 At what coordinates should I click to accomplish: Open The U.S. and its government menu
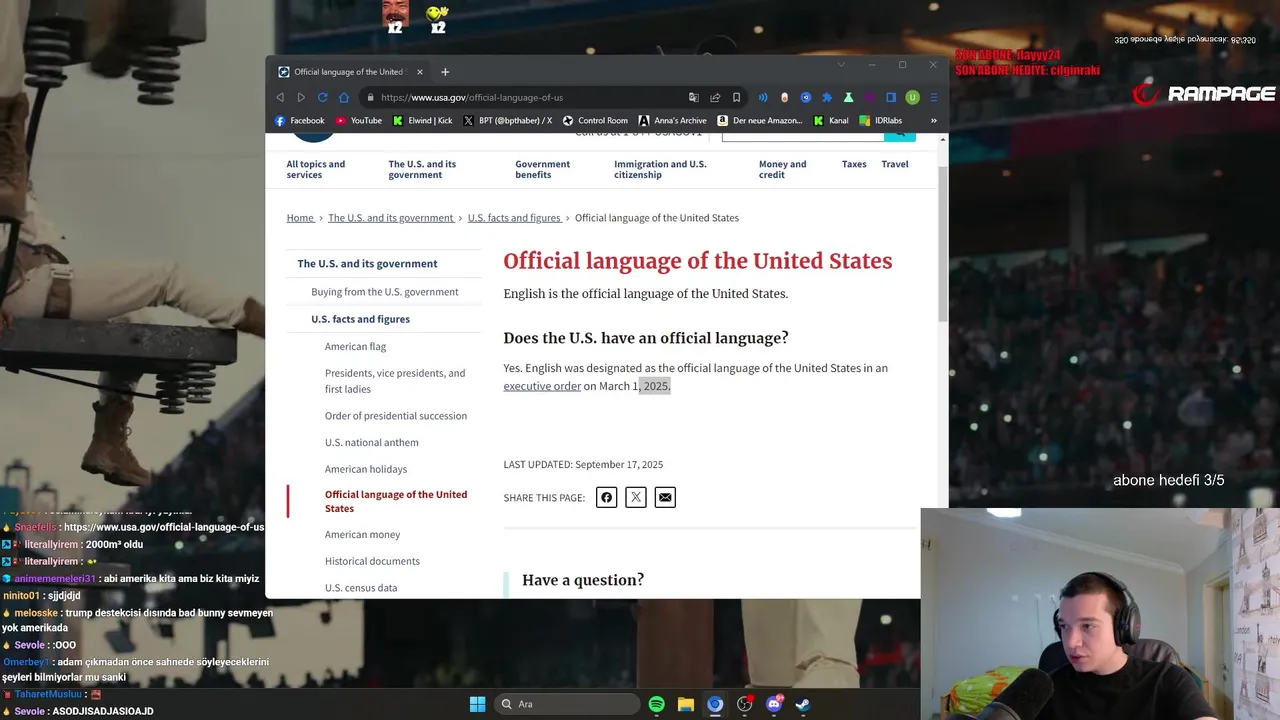[x=422, y=169]
